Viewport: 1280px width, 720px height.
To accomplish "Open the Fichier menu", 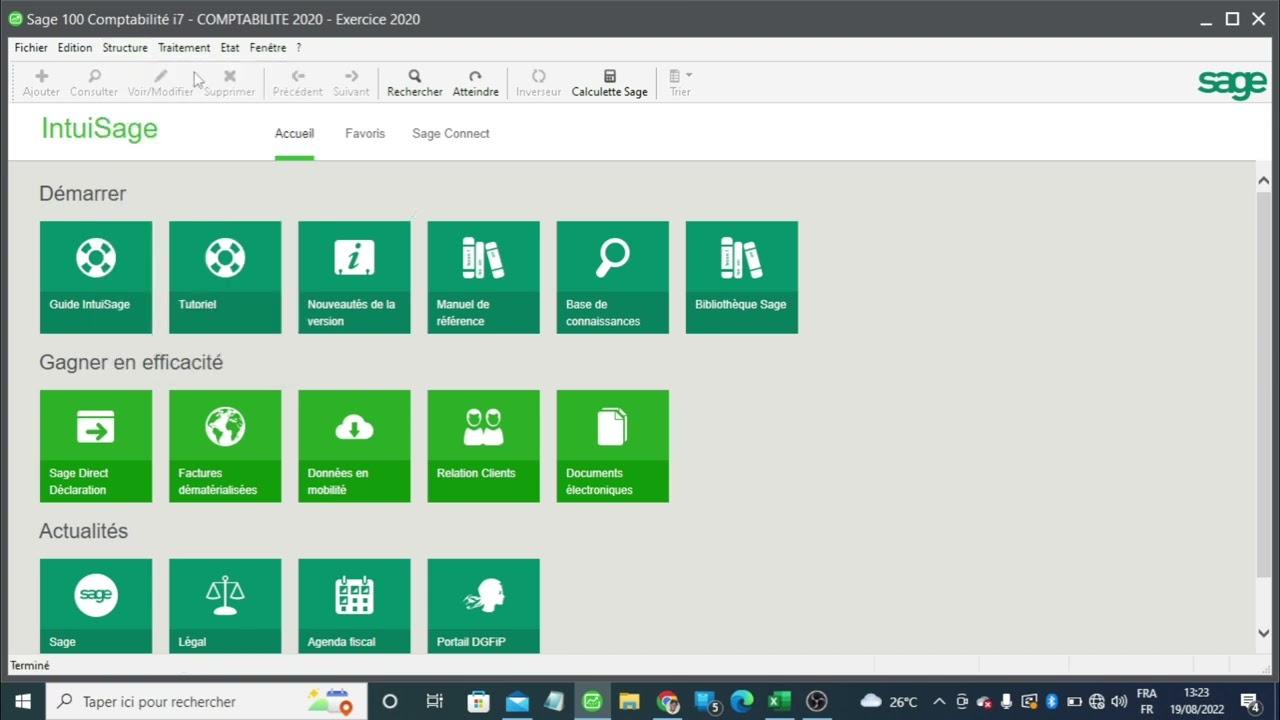I will 31,48.
